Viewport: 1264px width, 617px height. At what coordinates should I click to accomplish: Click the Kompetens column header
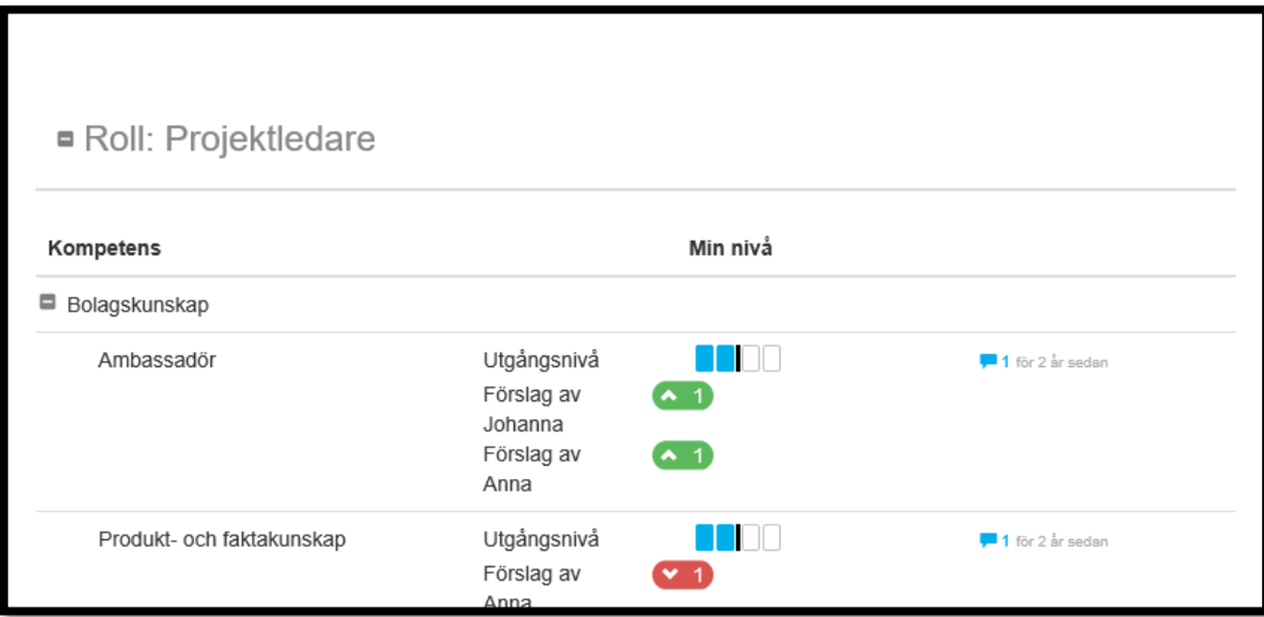[x=104, y=248]
